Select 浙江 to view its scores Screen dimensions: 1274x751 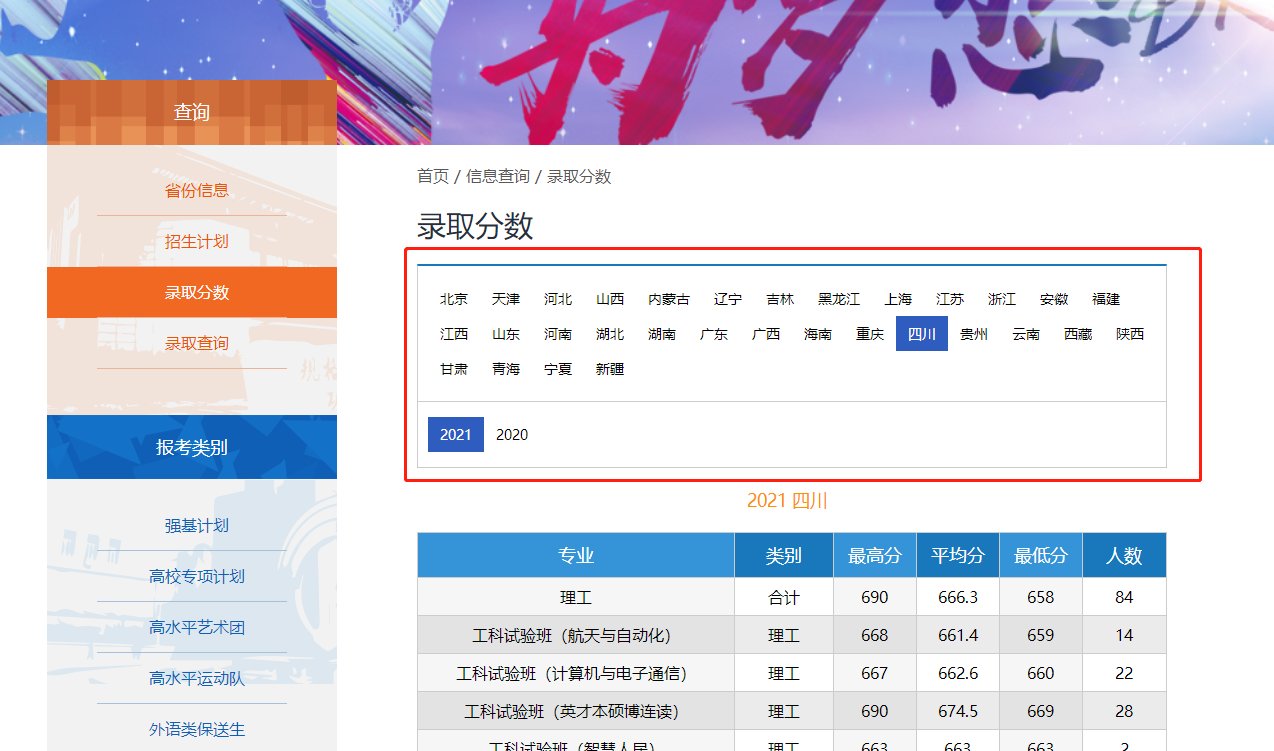(x=1001, y=298)
